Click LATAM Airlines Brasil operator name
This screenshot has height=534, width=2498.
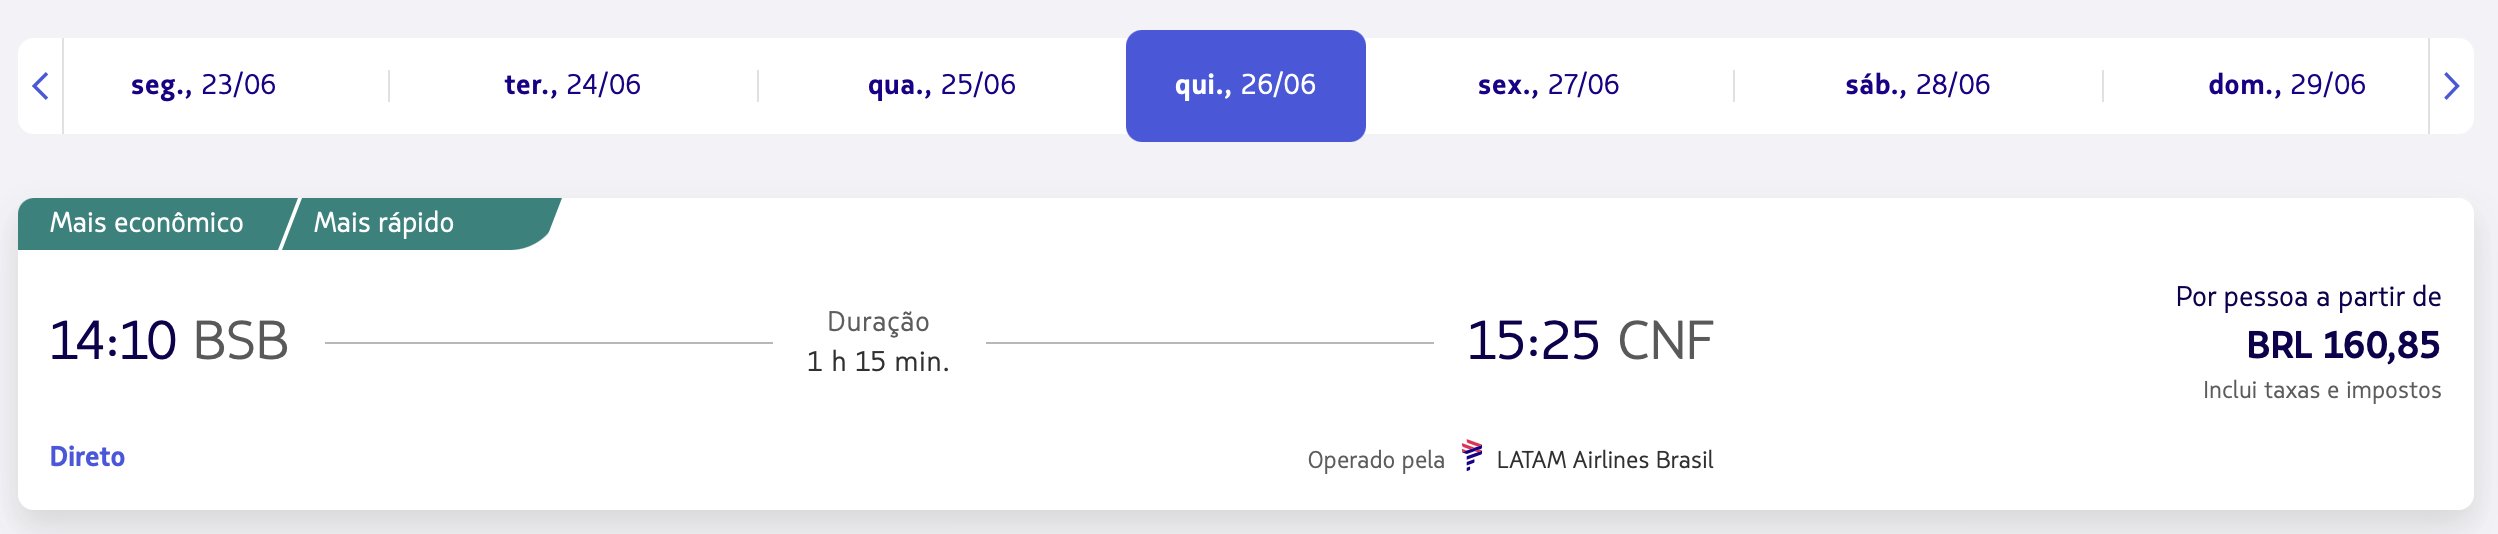1605,460
